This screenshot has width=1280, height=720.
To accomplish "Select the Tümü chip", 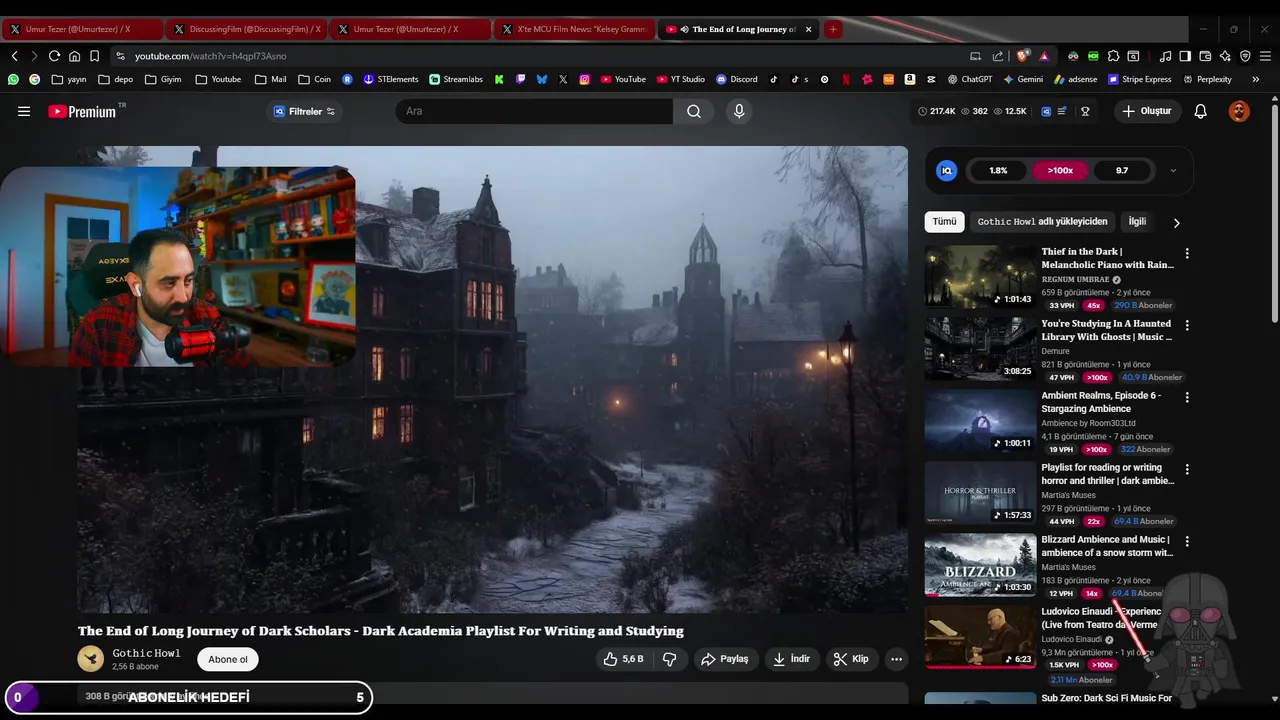I will [944, 222].
